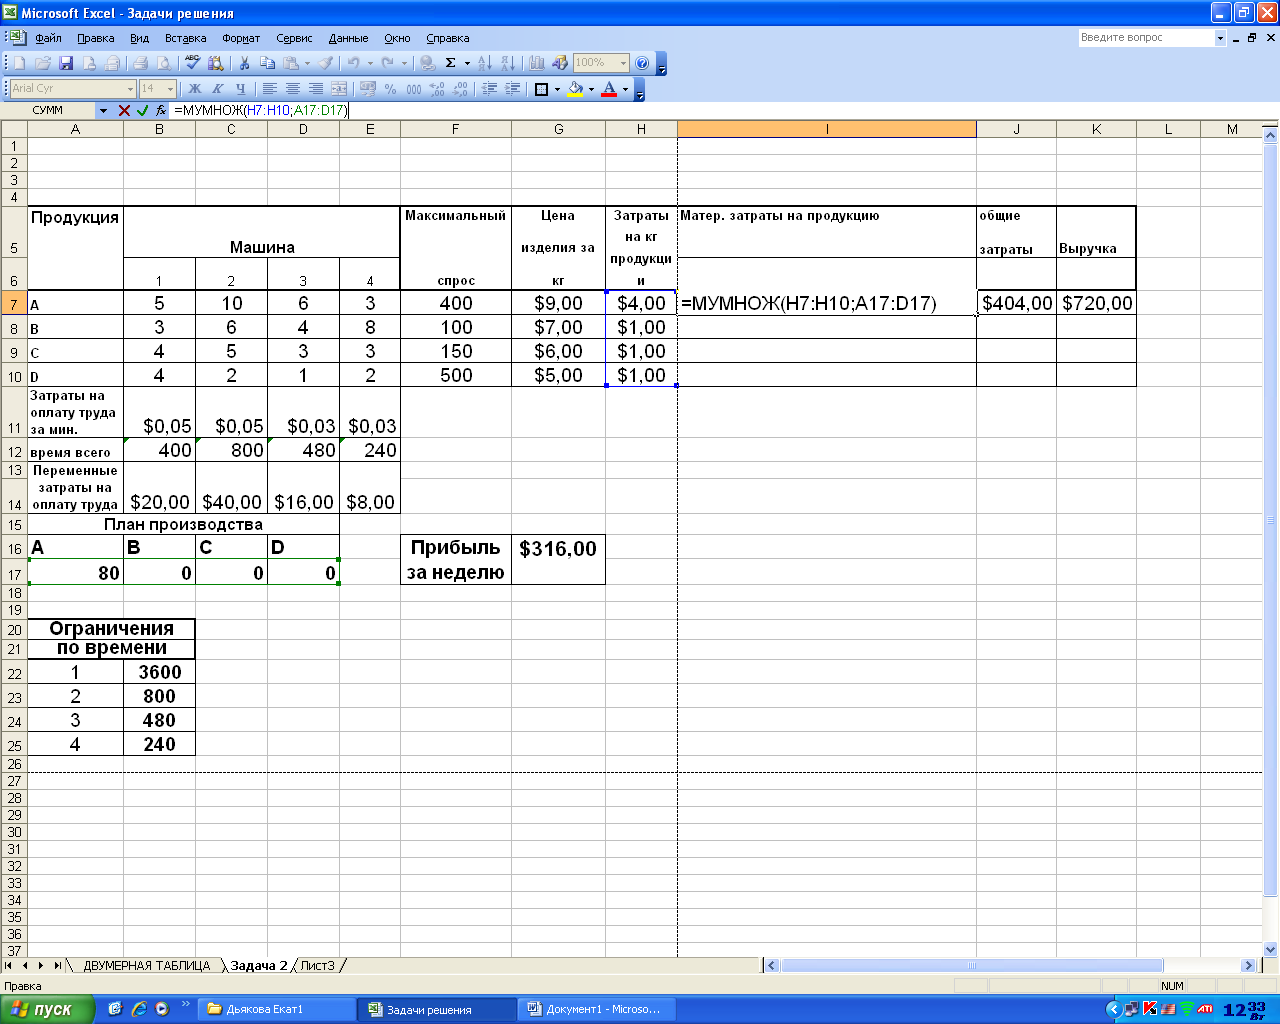Click the пуск Start button
The width and height of the screenshot is (1280, 1024).
[47, 1009]
